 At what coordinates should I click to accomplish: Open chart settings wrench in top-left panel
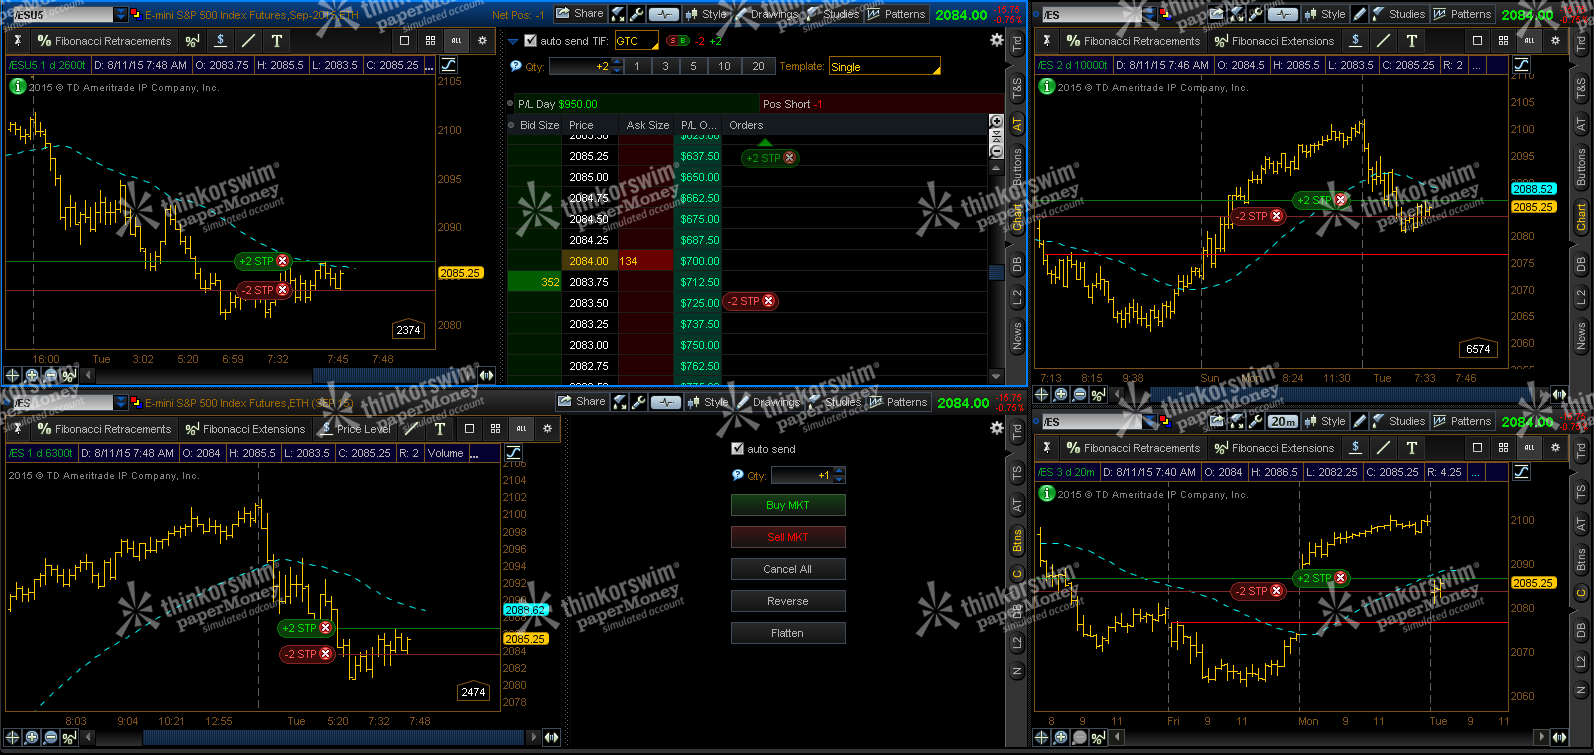point(636,14)
